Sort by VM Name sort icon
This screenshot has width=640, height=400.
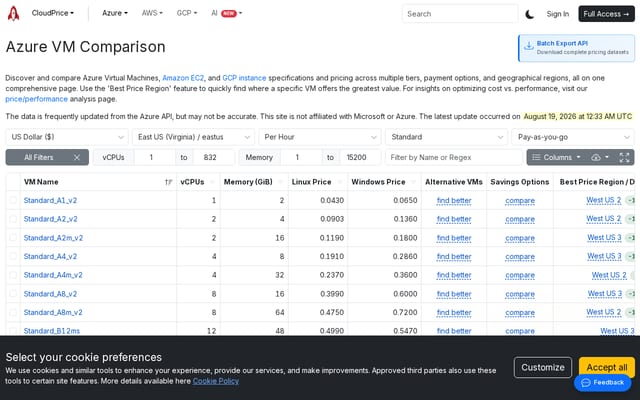coord(168,182)
